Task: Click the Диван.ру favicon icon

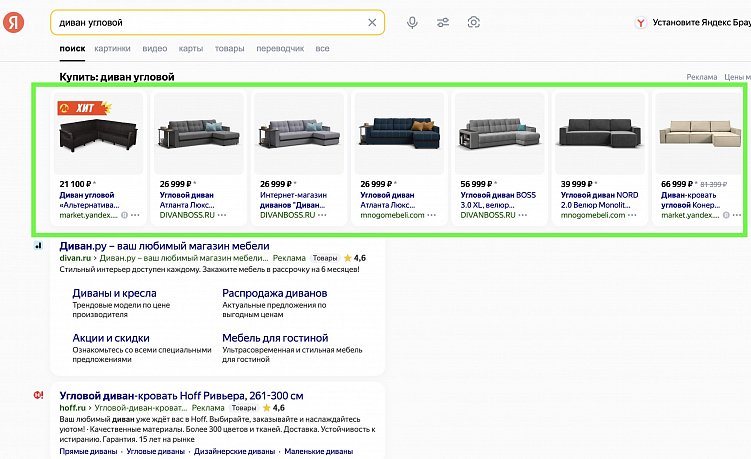Action: 38,246
